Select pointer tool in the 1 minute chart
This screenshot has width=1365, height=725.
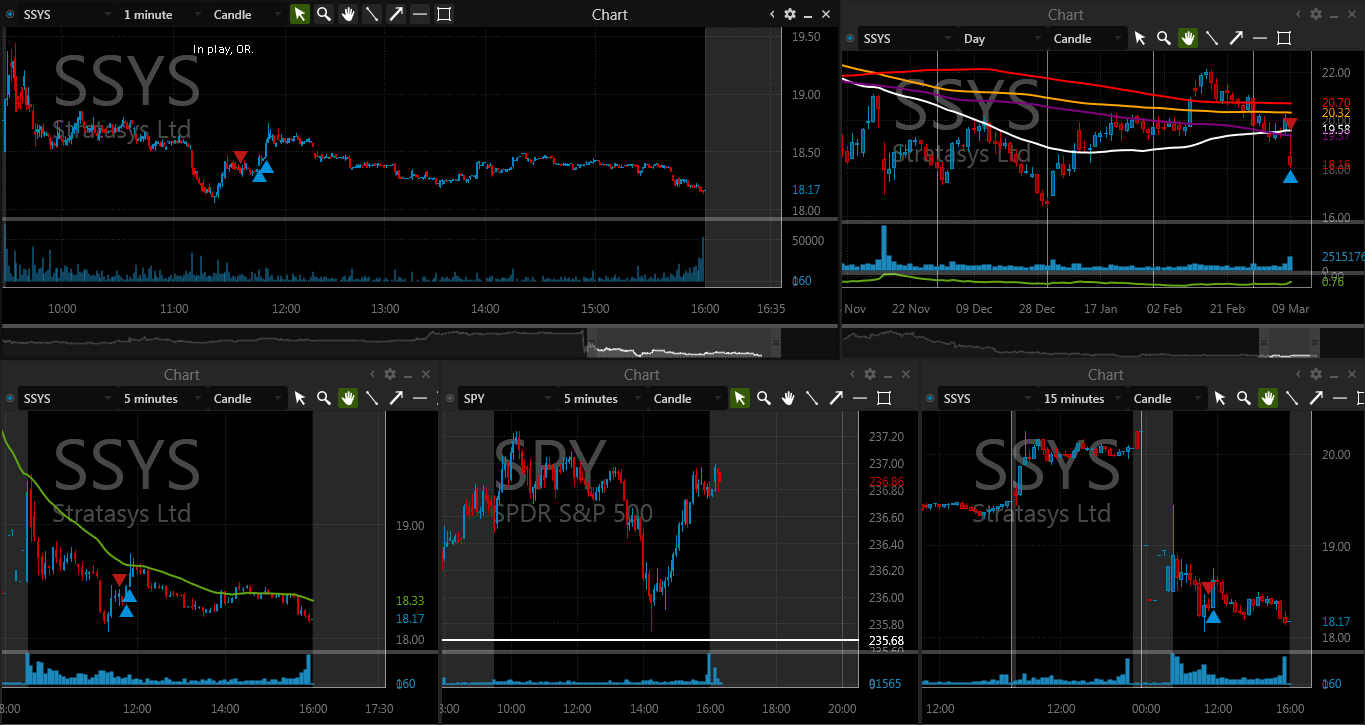pos(300,14)
